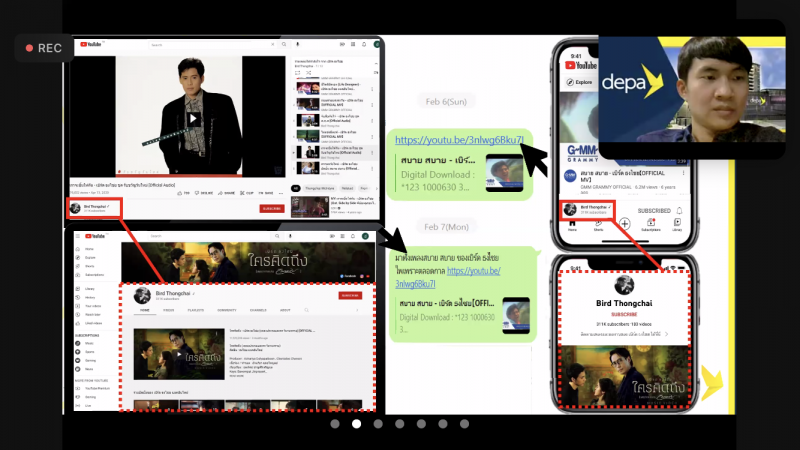Like the video with the thumbs up
Viewport: 800px width, 450px height.
pos(184,193)
